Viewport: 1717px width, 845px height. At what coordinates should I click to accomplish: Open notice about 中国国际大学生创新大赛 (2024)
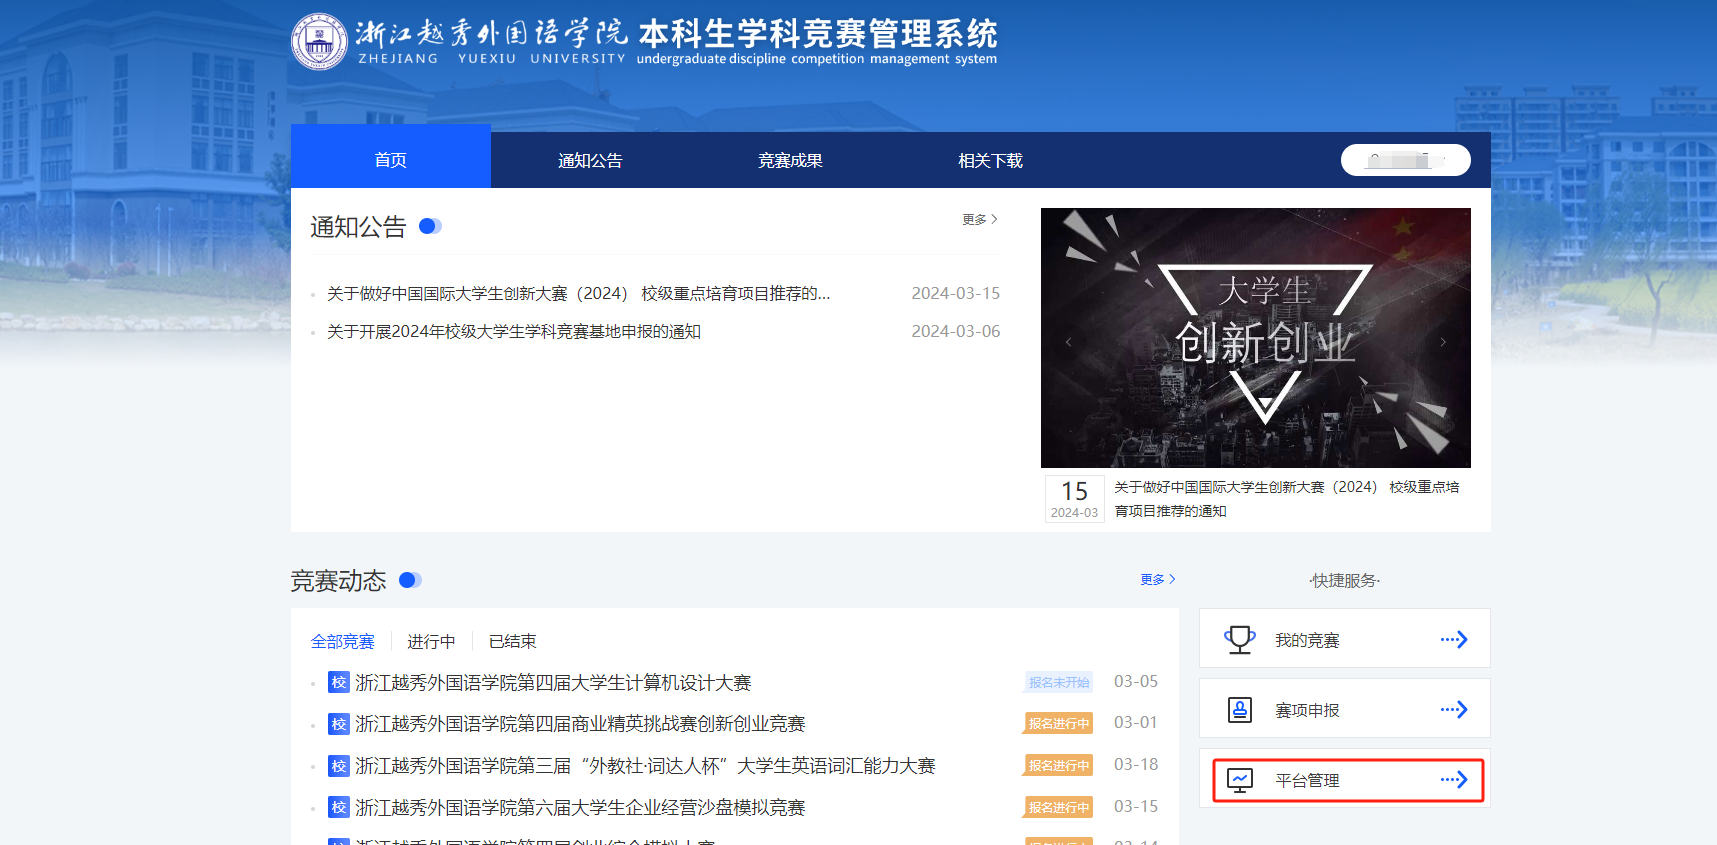[x=578, y=293]
